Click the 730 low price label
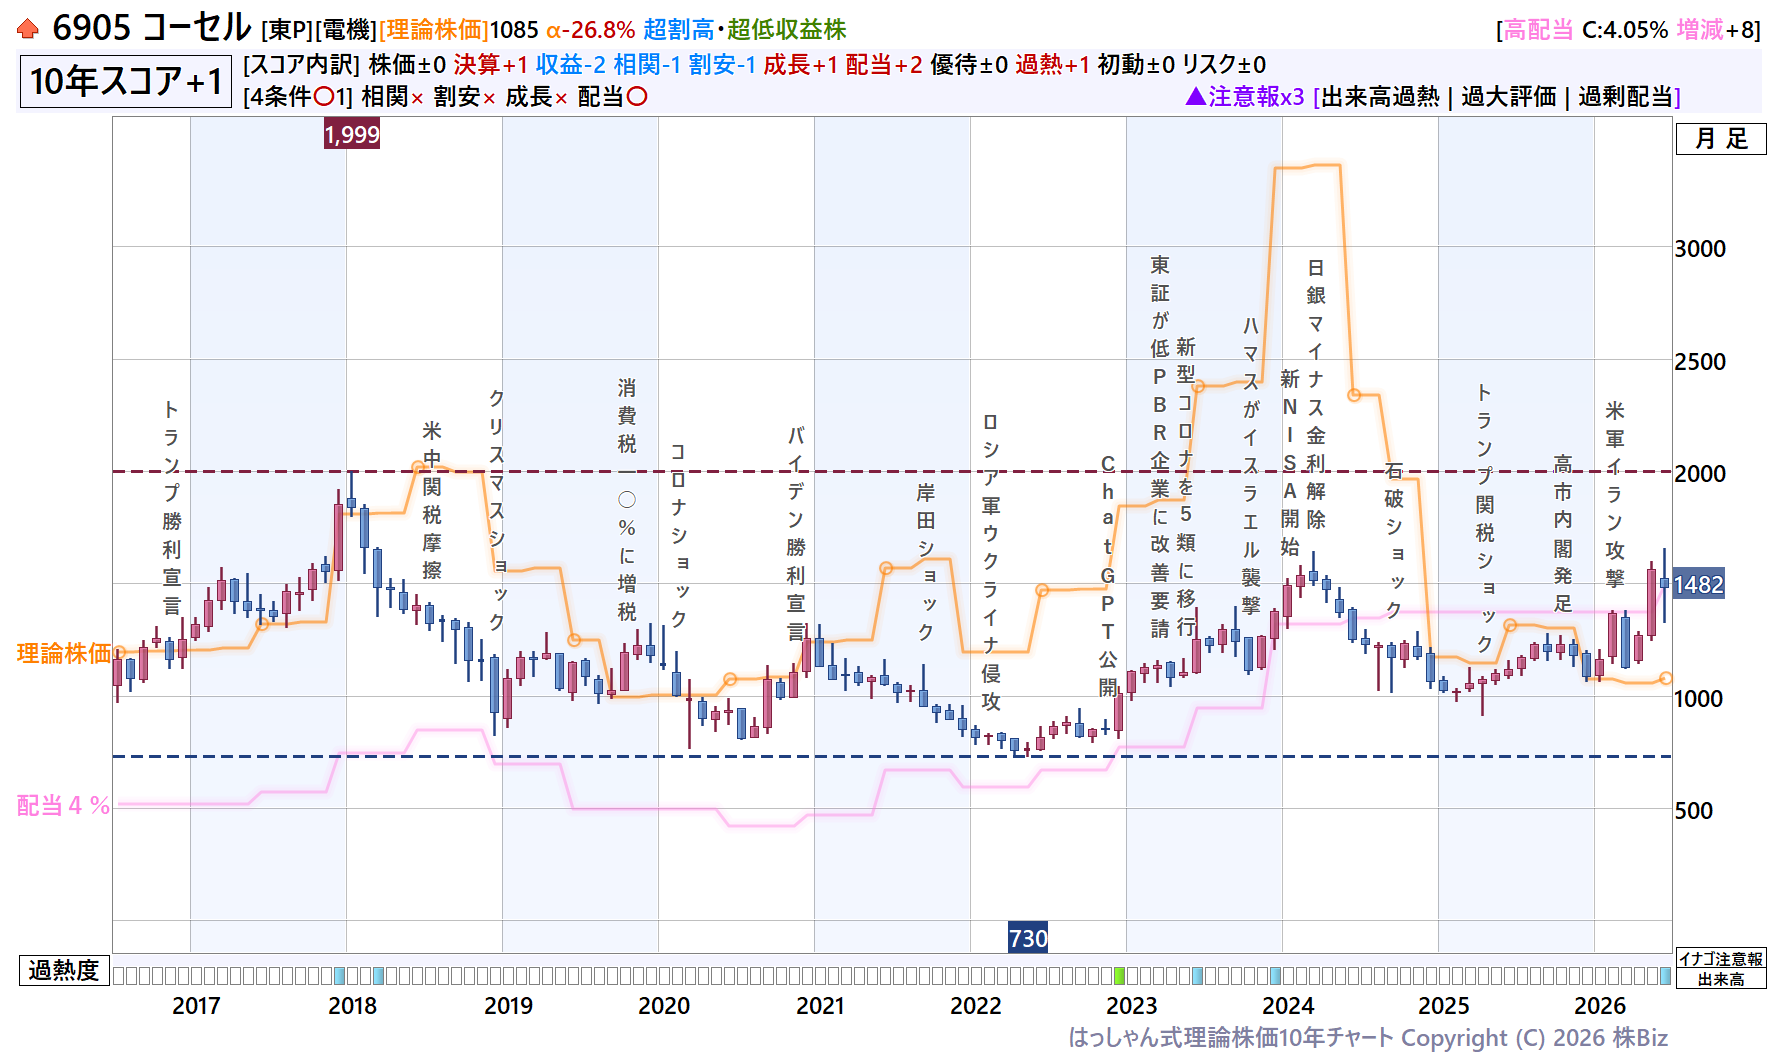This screenshot has height=1054, width=1780. [x=1028, y=938]
